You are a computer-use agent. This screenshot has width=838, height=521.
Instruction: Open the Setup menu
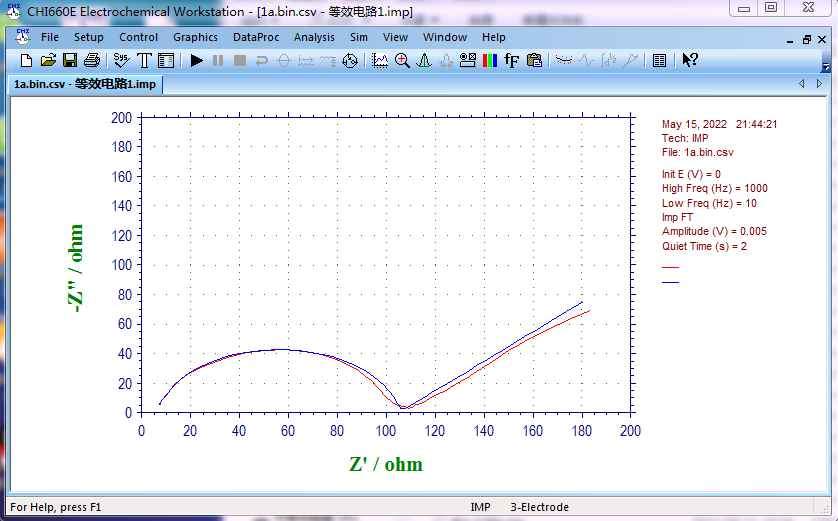point(89,37)
